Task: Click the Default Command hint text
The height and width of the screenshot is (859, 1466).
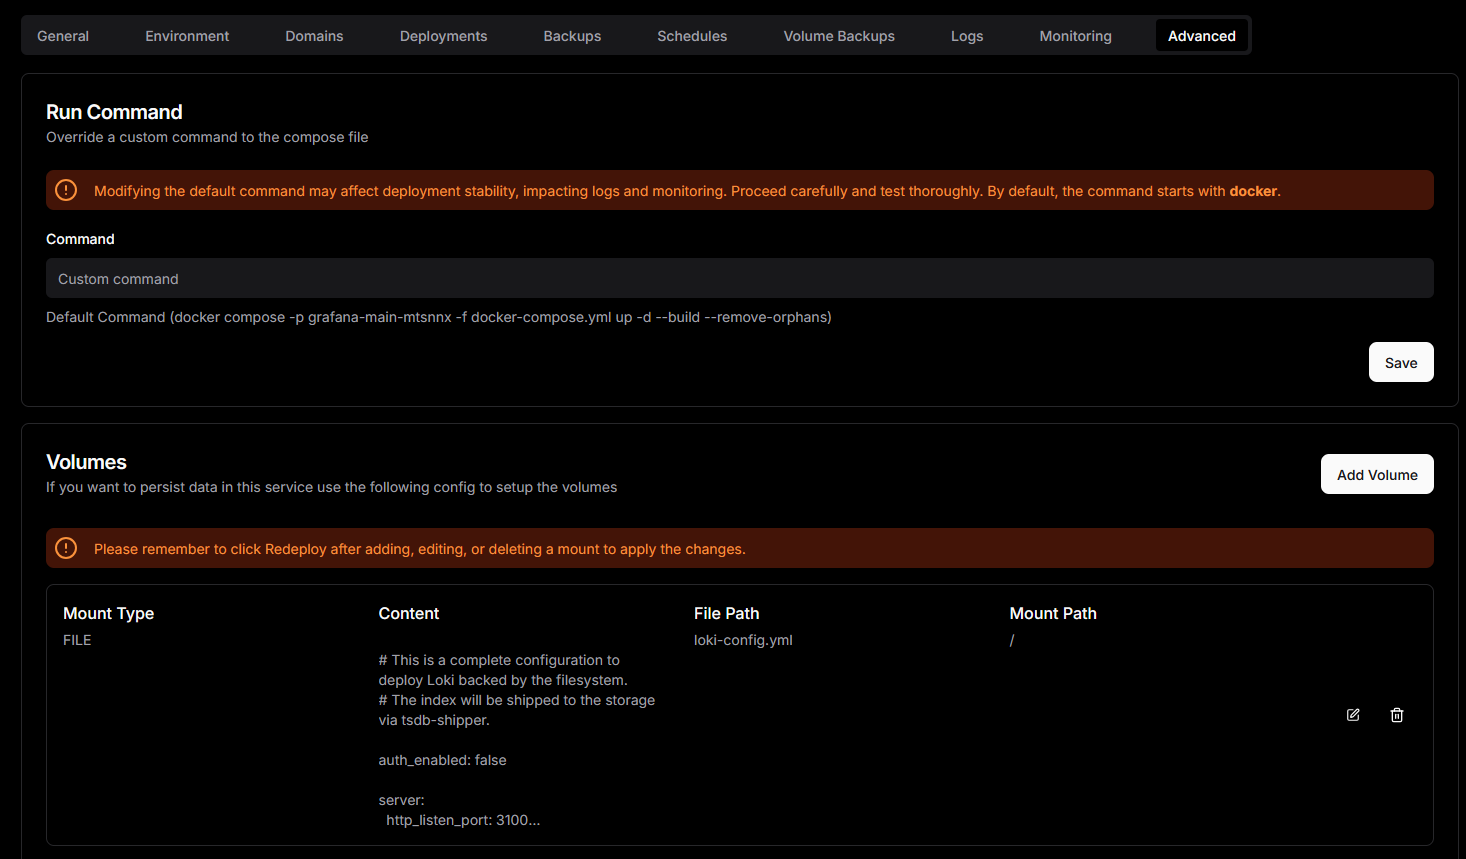Action: click(x=438, y=317)
